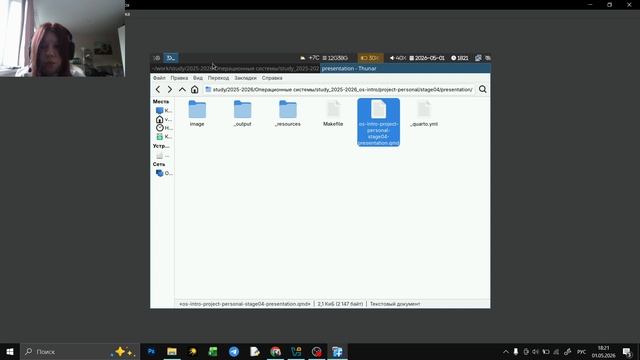Click the webcam video thumbnail
Screen dimensions: 640x360
(62, 38)
